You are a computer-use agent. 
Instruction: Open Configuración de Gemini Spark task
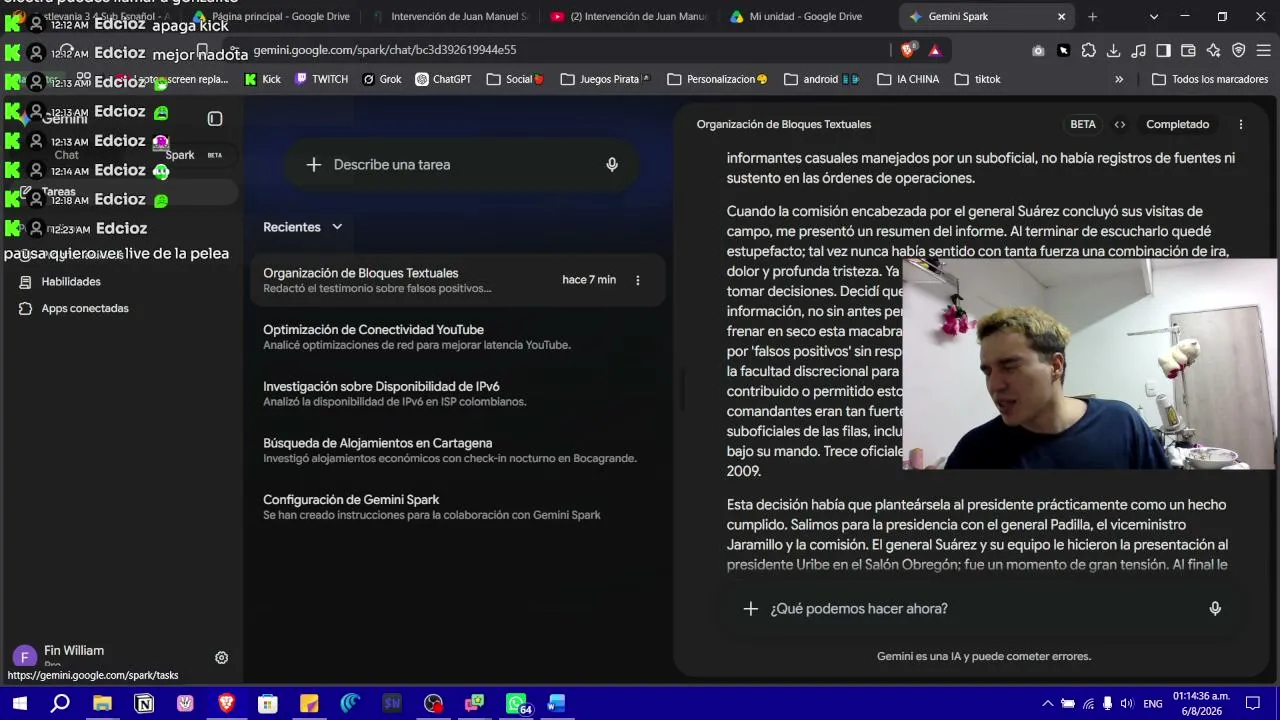click(455, 507)
